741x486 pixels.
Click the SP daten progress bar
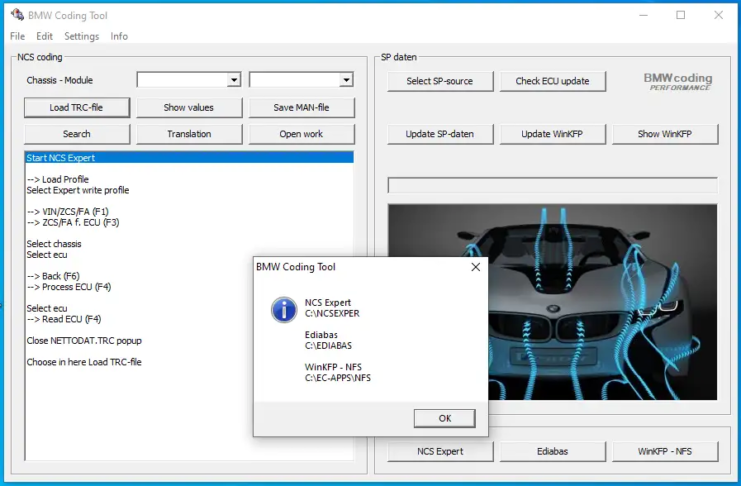[x=552, y=185]
